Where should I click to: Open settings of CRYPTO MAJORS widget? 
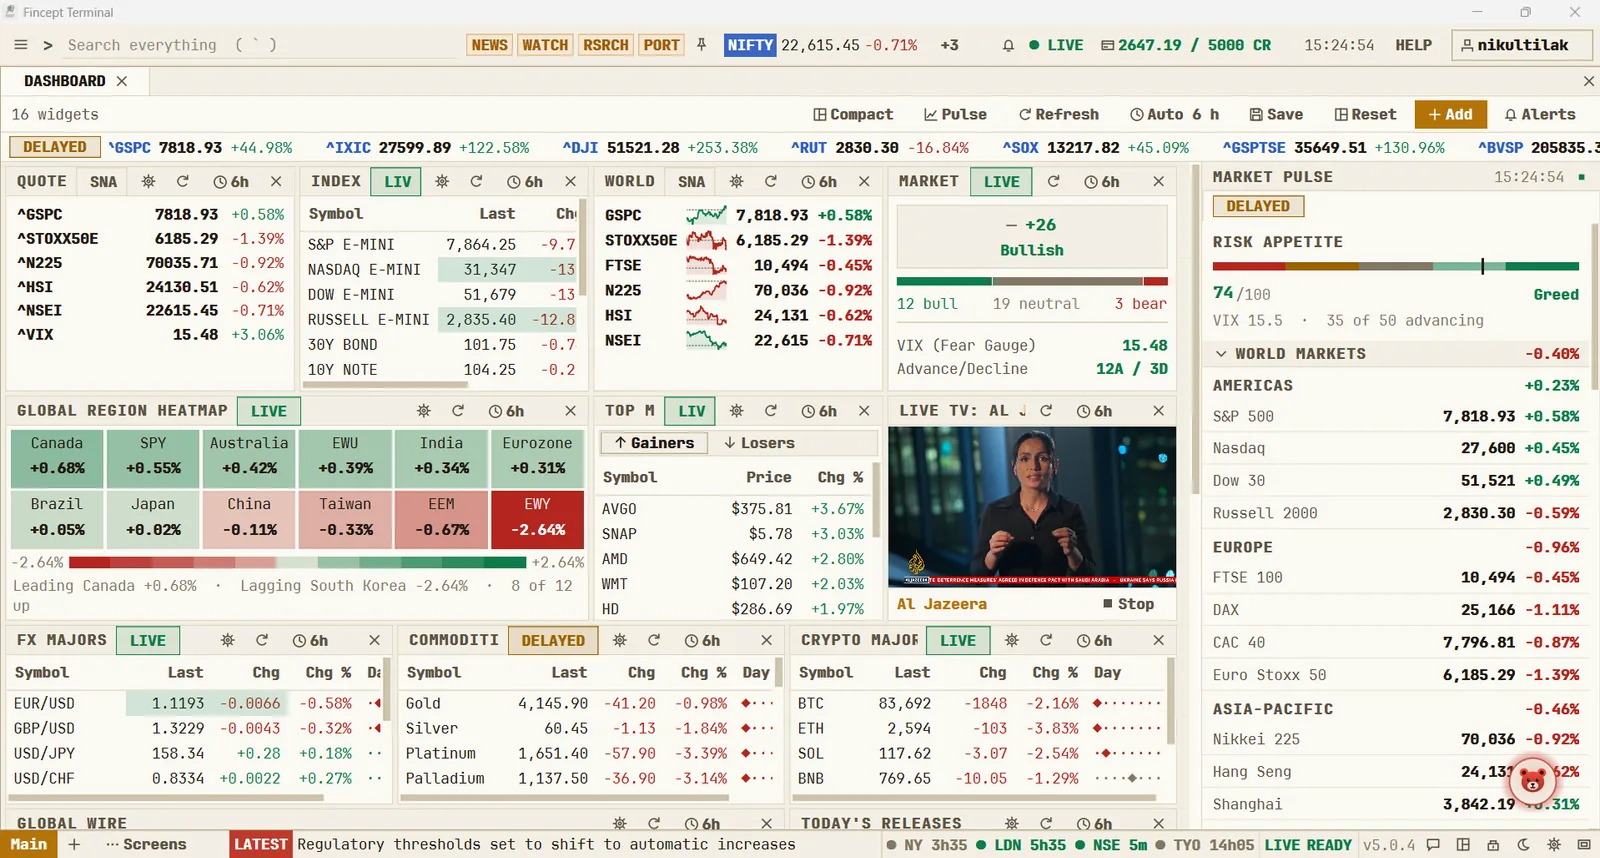pyautogui.click(x=1012, y=640)
